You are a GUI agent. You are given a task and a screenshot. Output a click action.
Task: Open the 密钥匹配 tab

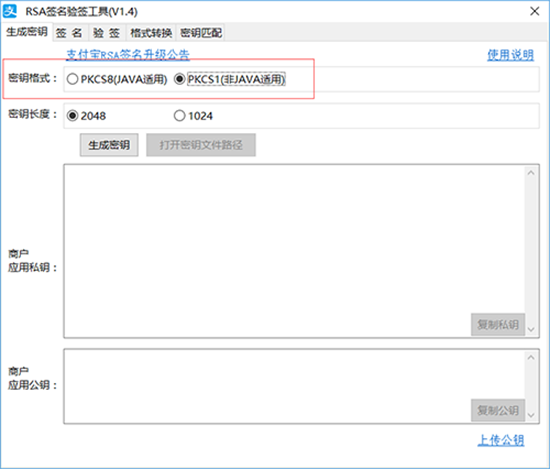click(201, 33)
